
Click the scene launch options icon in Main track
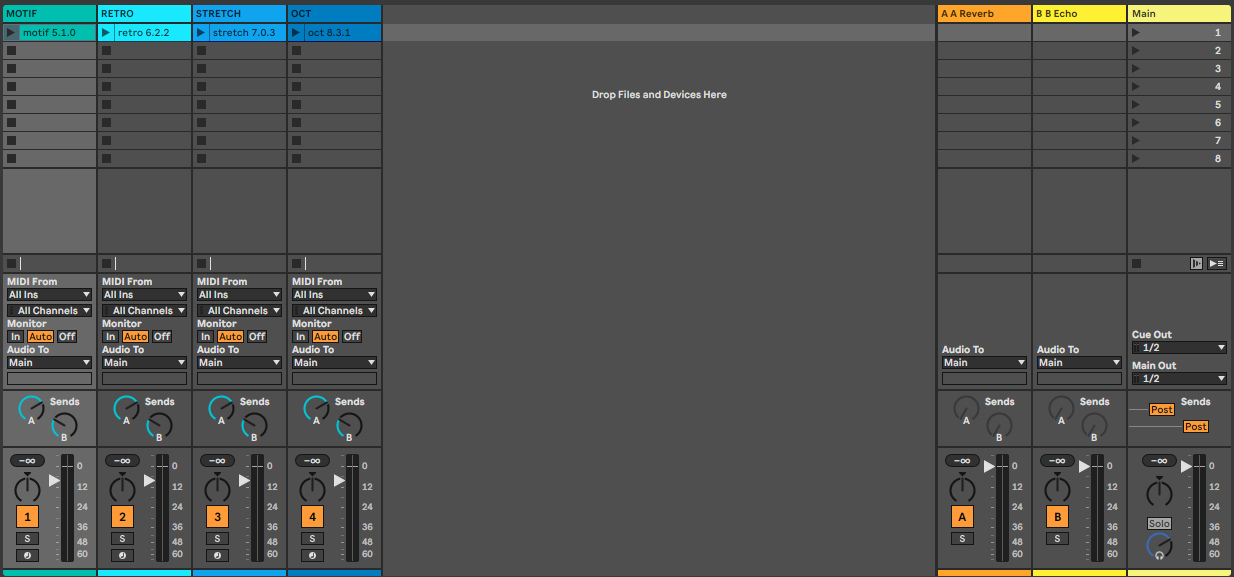pyautogui.click(x=1217, y=264)
